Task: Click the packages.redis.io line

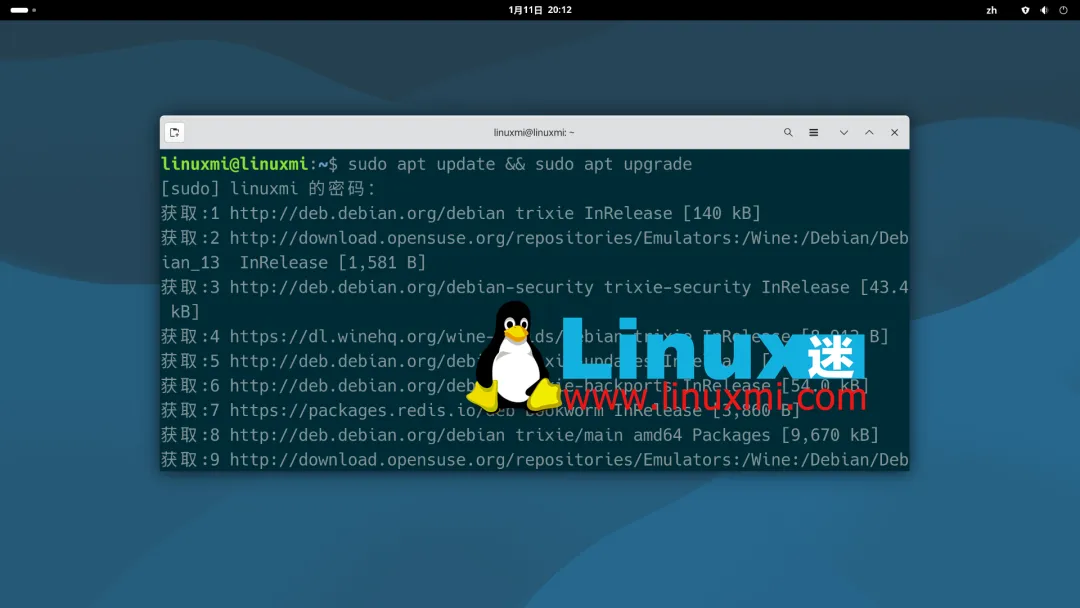Action: tap(480, 410)
